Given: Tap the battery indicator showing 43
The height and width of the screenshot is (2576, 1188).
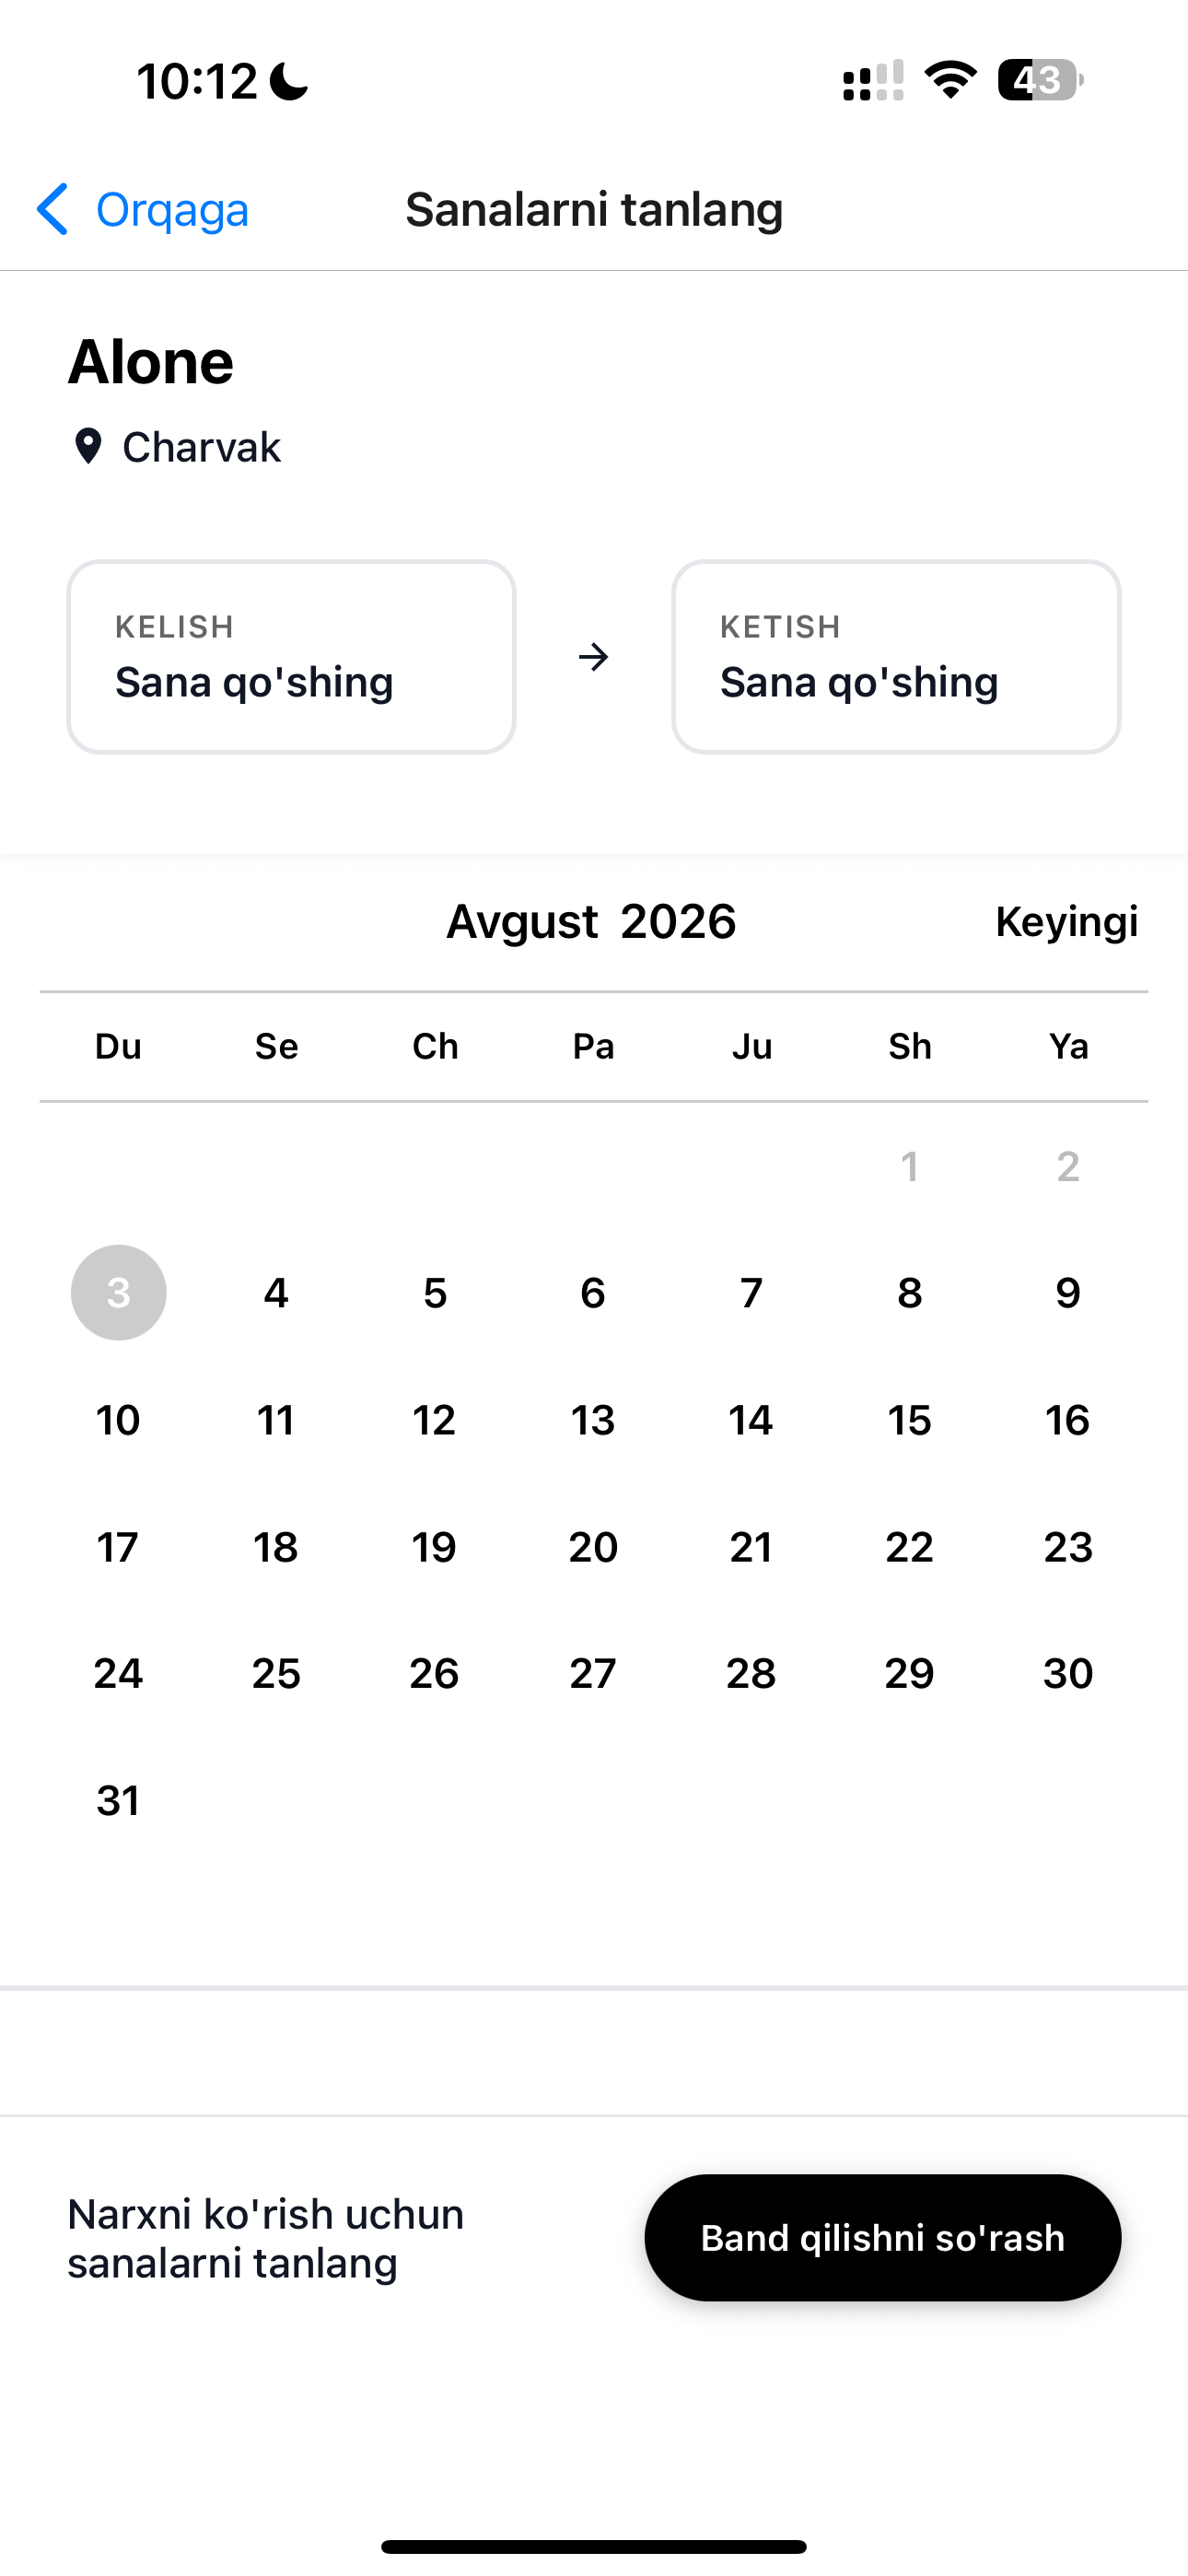Looking at the screenshot, I should 1040,80.
